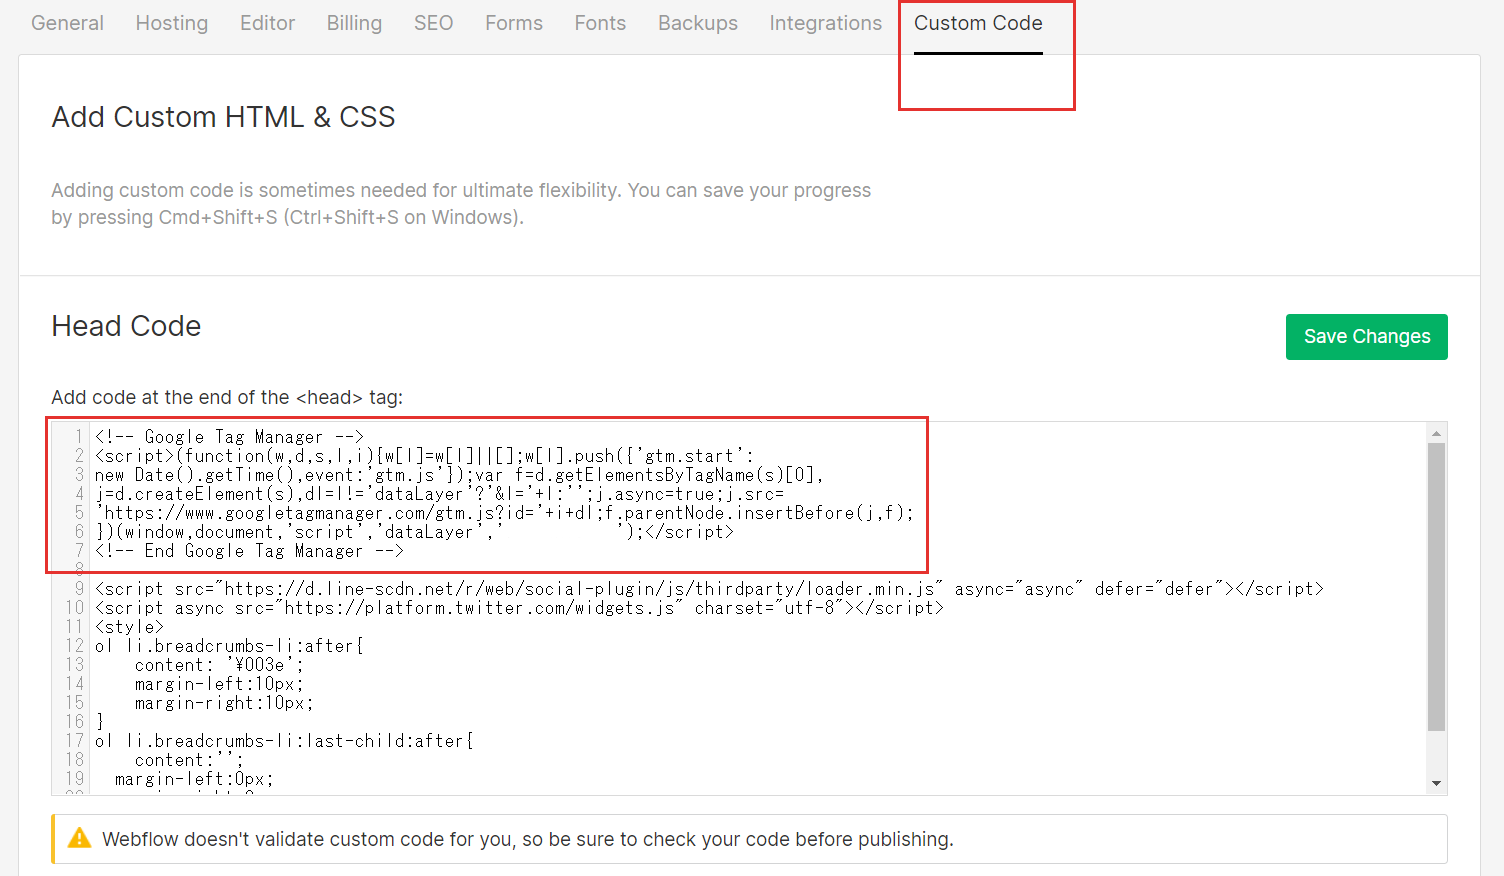Click the 'ol li.breadcrumbs-li:after{' line
This screenshot has width=1504, height=876.
click(230, 646)
